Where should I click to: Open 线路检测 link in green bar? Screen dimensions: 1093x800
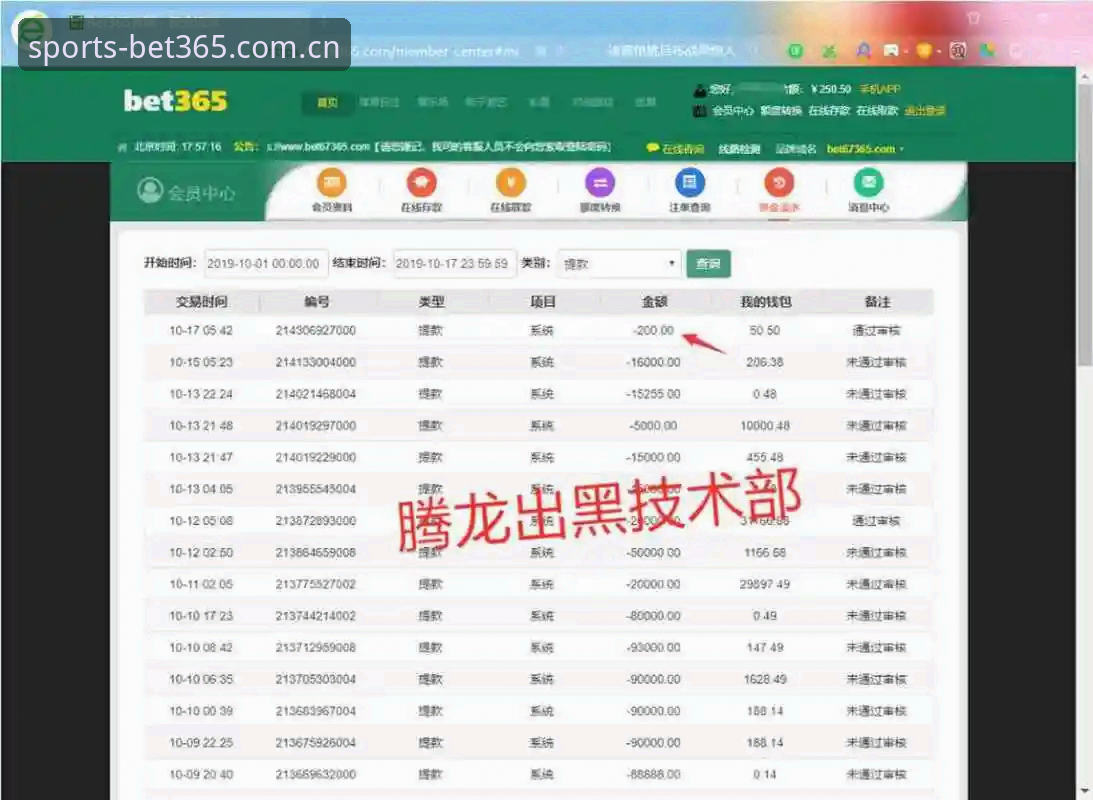click(740, 148)
